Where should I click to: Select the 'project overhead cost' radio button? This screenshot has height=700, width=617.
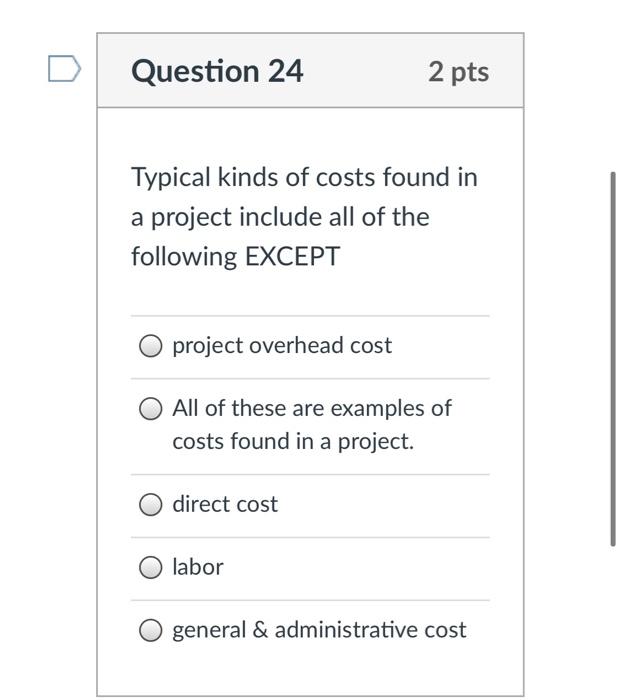150,346
